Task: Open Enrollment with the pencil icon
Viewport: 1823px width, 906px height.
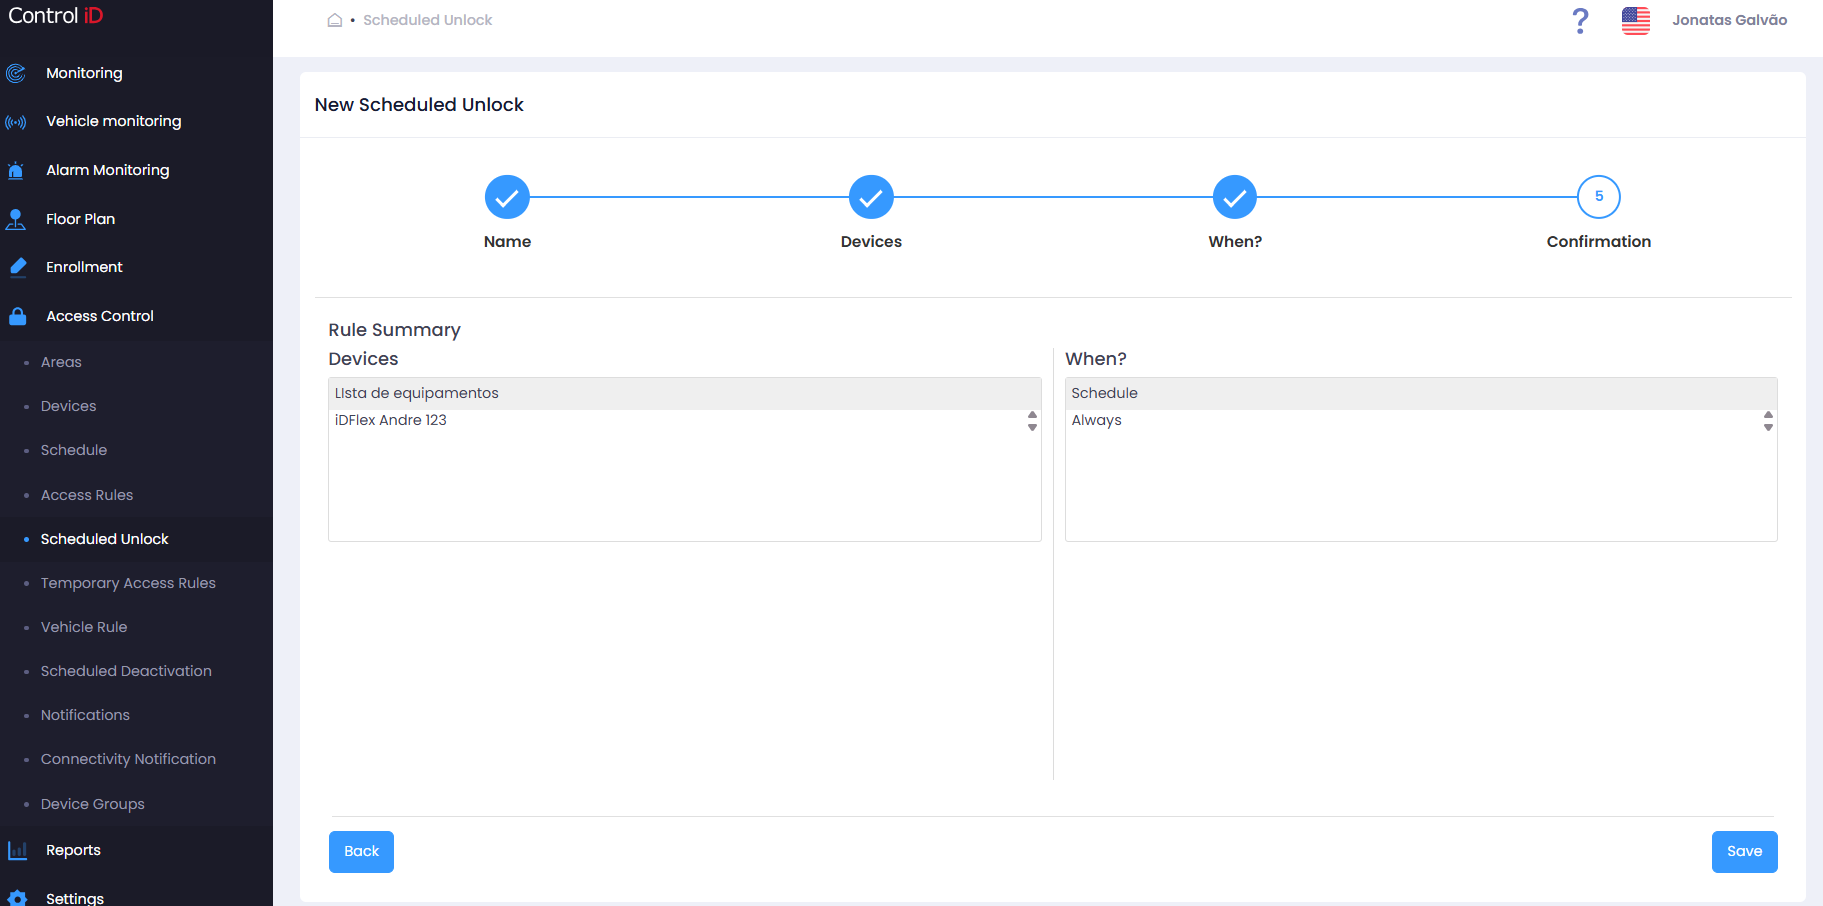Action: (x=17, y=267)
